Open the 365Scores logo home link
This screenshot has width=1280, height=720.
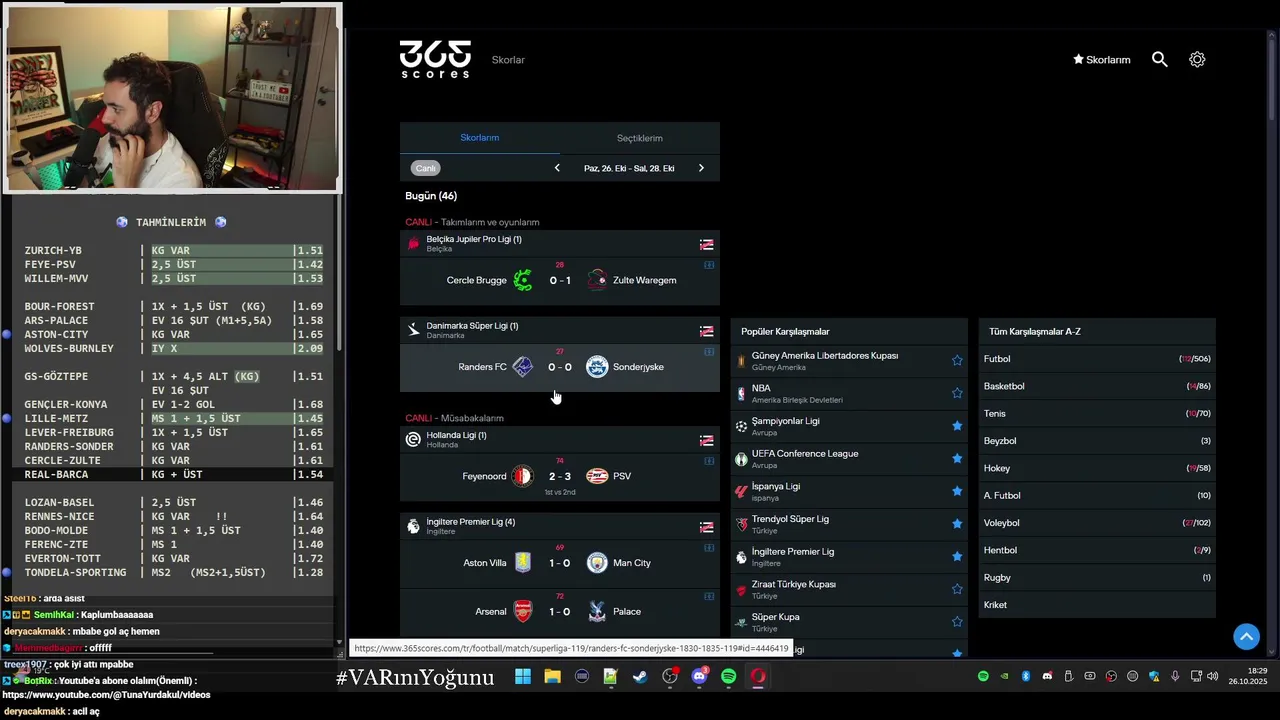coord(435,59)
